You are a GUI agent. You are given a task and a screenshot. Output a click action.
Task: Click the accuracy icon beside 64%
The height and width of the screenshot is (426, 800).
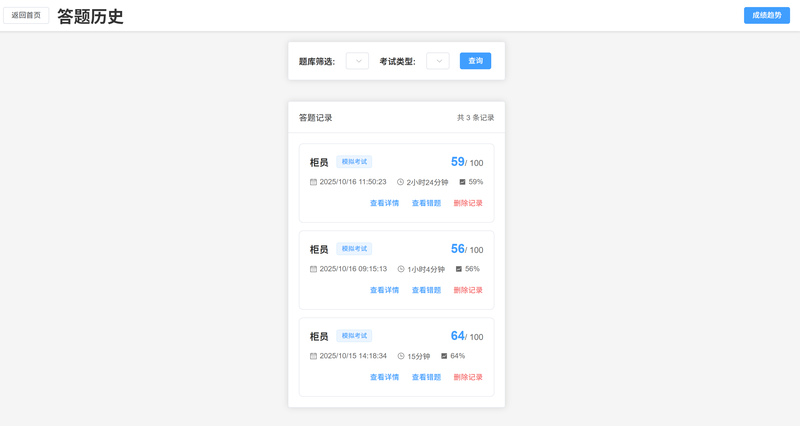click(444, 356)
